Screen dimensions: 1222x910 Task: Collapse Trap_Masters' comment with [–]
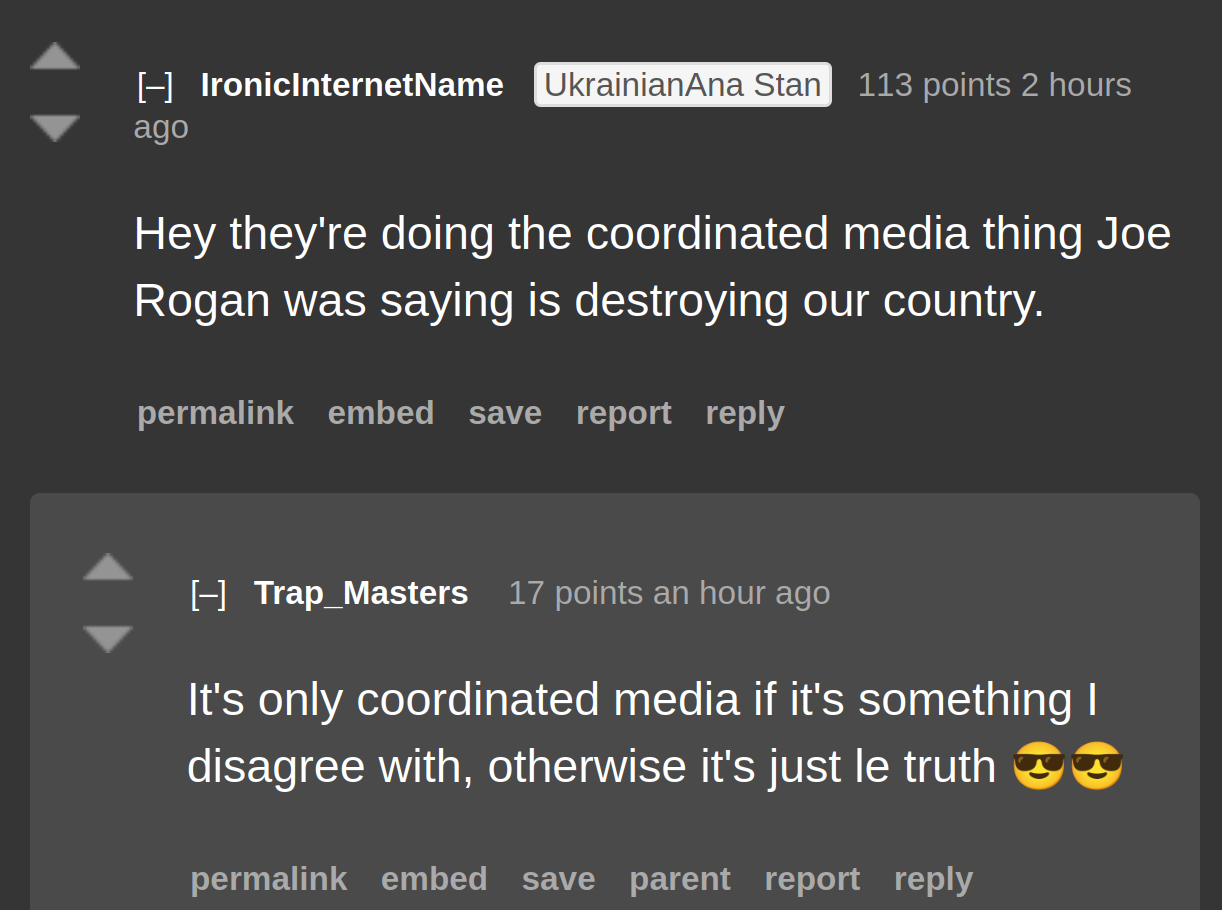pyautogui.click(x=208, y=593)
